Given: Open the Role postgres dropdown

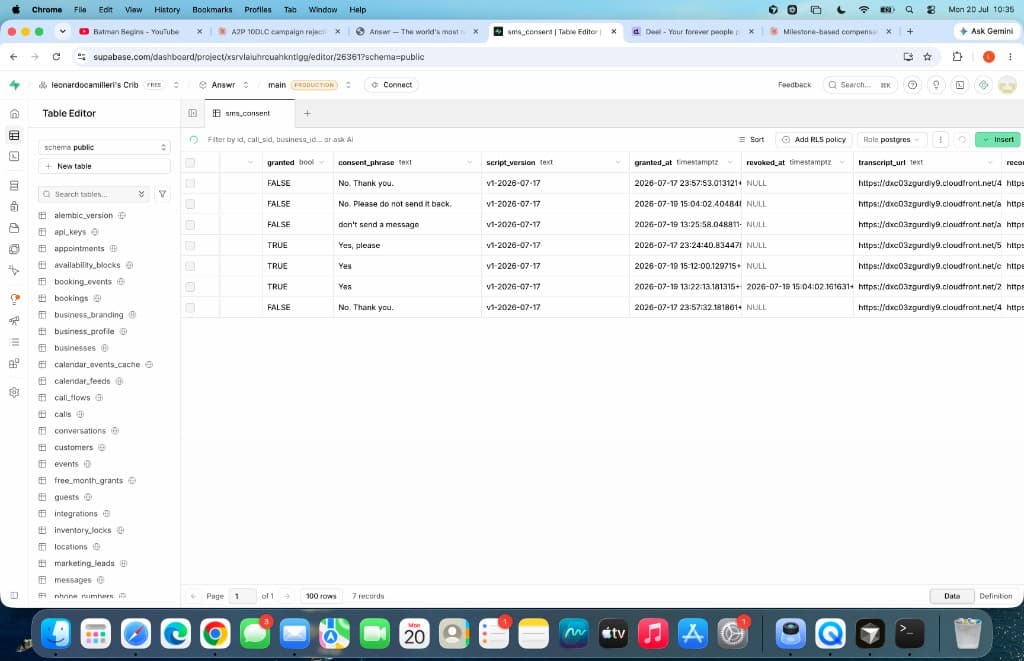Looking at the screenshot, I should 891,139.
